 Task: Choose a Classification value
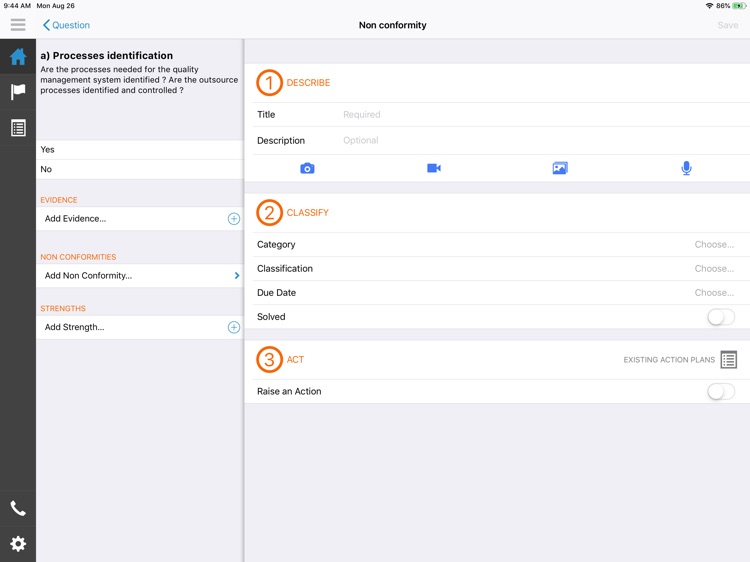[x=713, y=269]
